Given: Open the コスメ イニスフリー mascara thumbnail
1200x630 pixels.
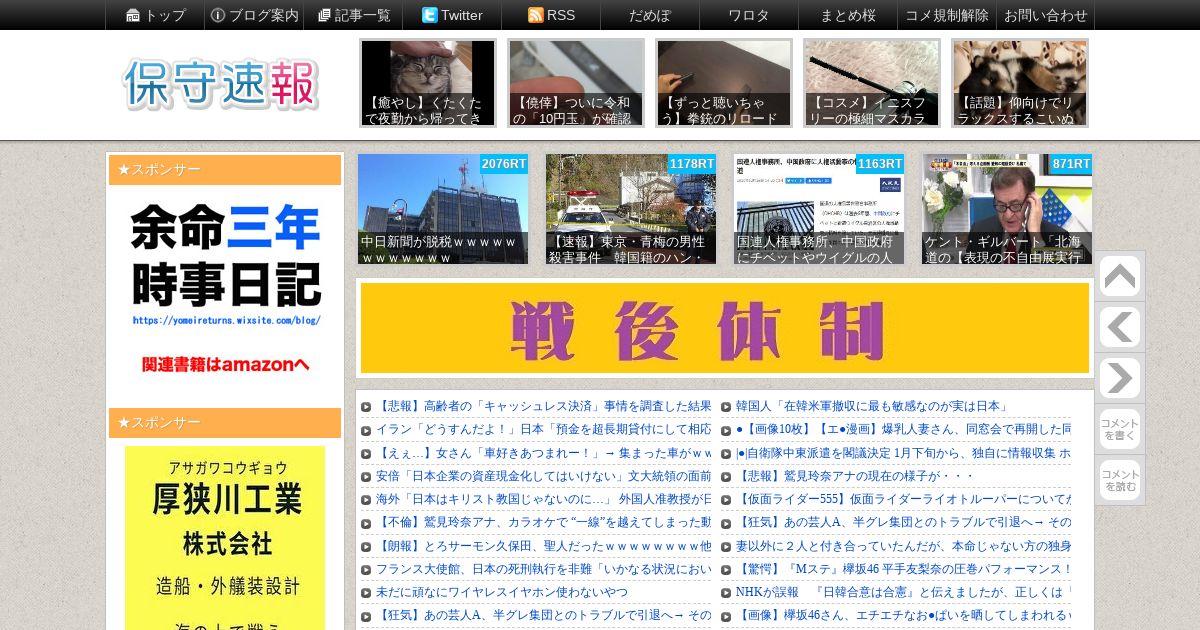Looking at the screenshot, I should pos(872,83).
